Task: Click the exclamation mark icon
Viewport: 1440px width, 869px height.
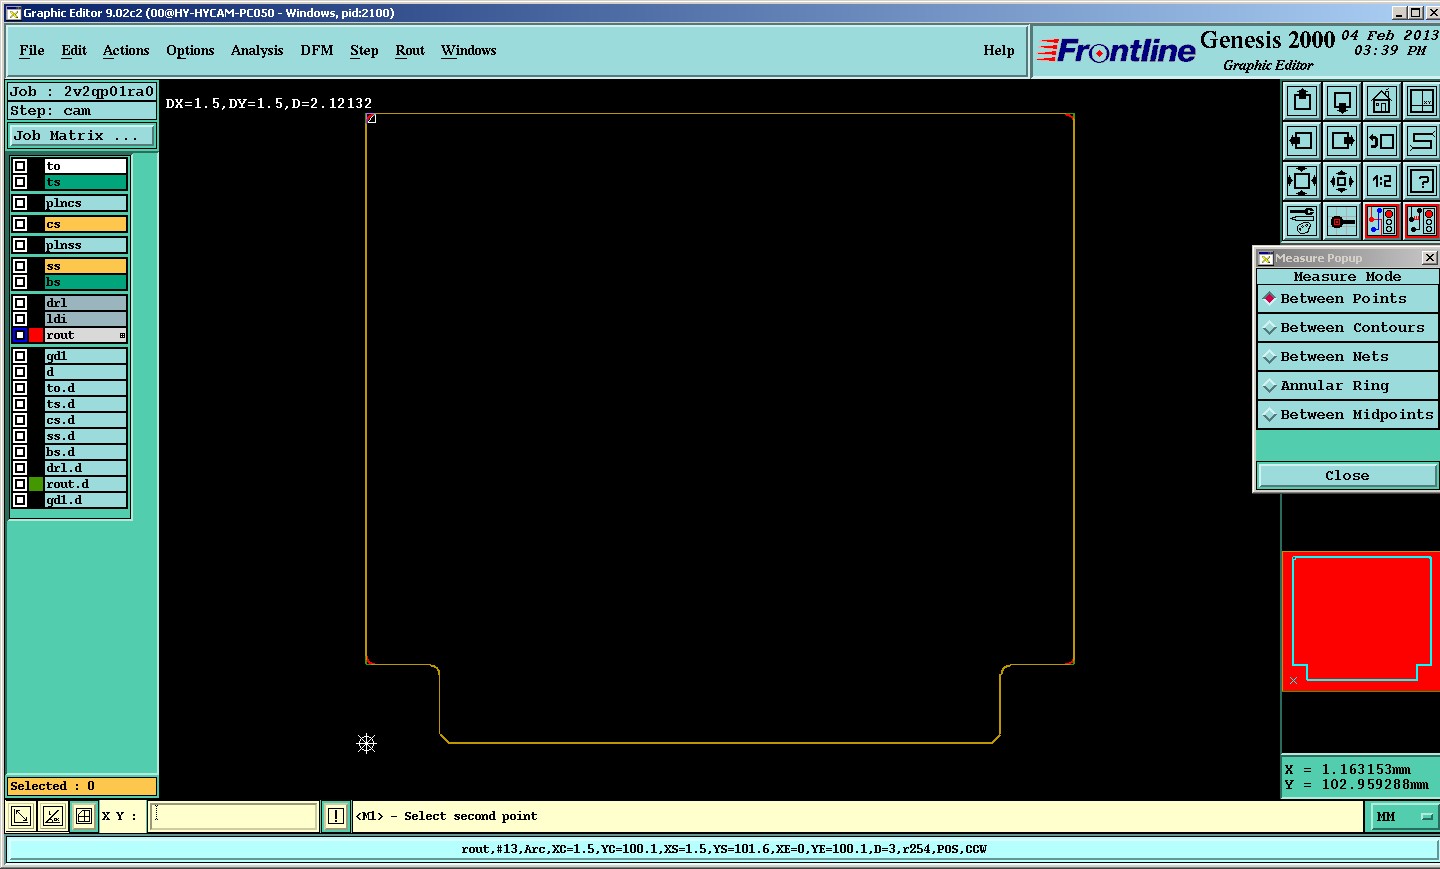Action: [336, 817]
